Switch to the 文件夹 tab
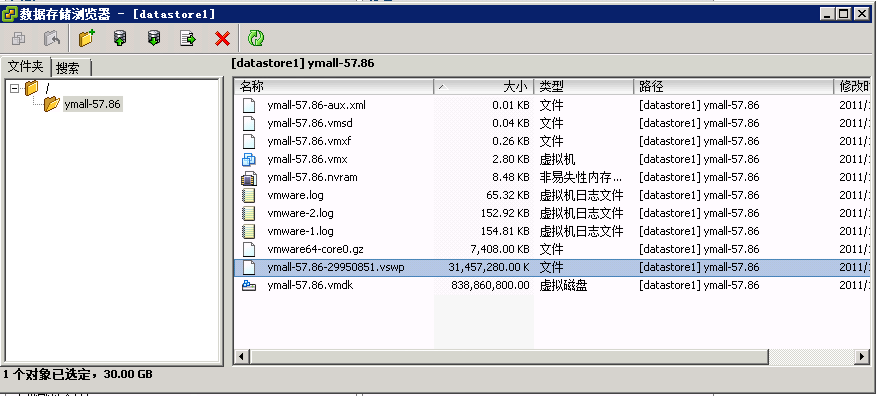 point(25,67)
